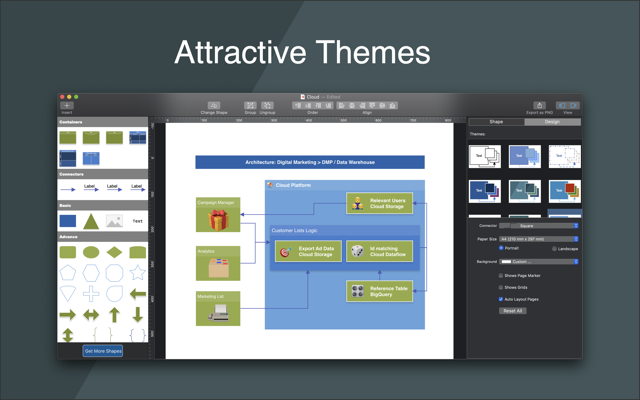
Task: Select the hexagon outline shape
Action: pyautogui.click(x=91, y=273)
